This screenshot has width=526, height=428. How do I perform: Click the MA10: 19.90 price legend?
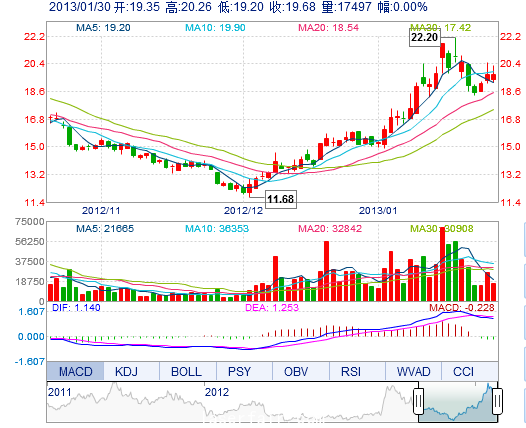pyautogui.click(x=215, y=28)
